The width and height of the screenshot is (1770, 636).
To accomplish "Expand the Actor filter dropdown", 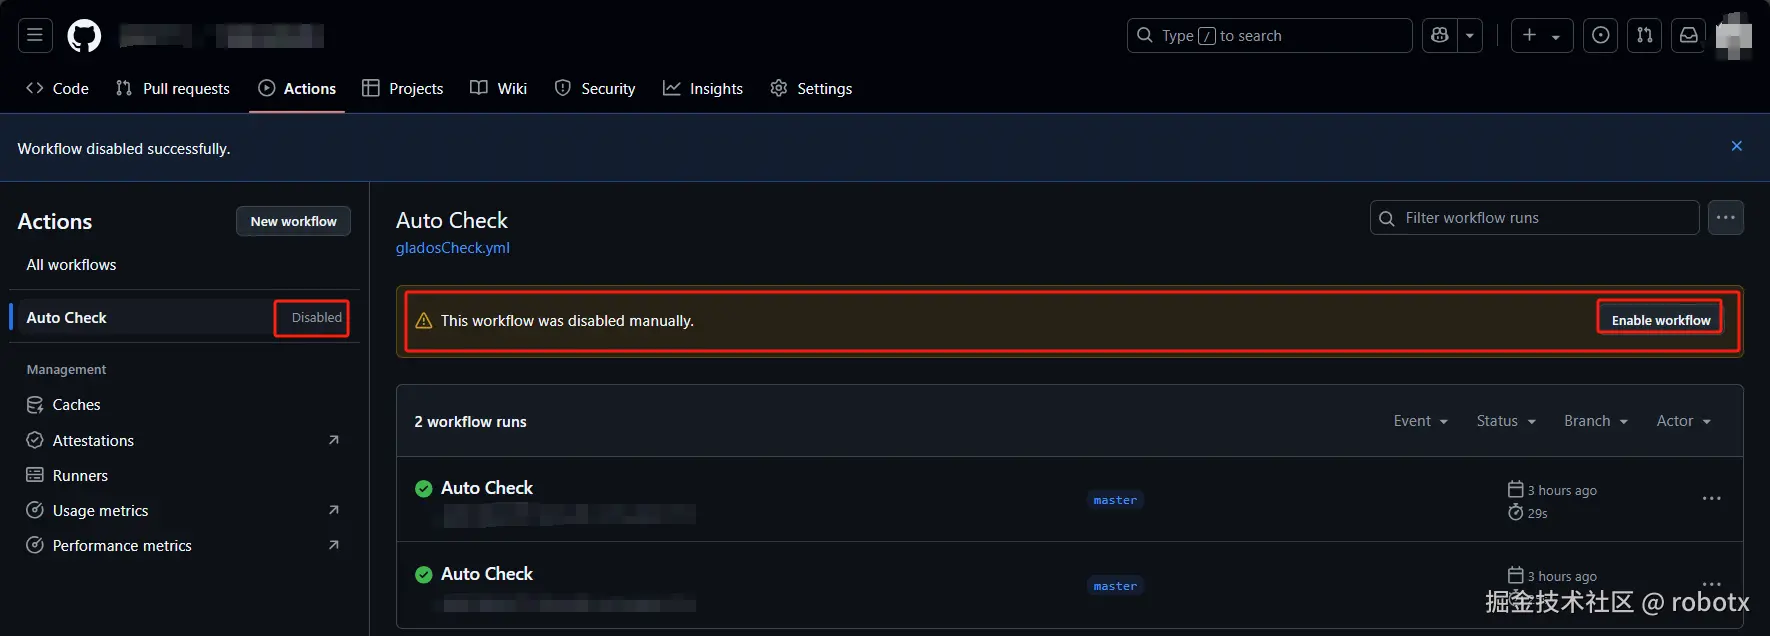I will pos(1683,421).
